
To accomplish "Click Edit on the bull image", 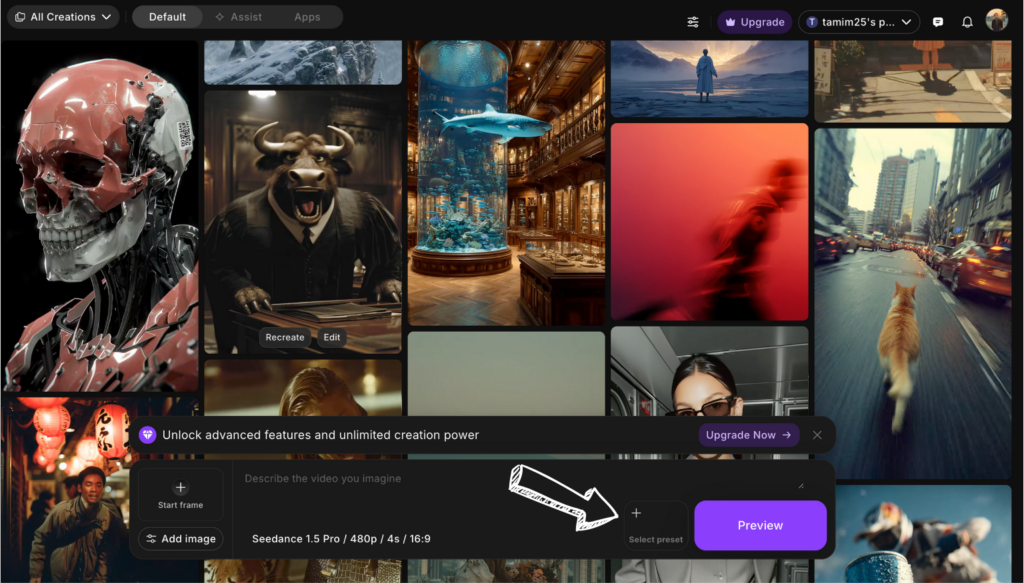I will coord(331,337).
